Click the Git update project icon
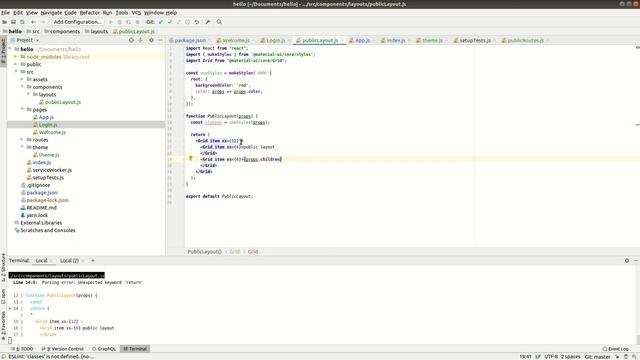640x360 pixels. click(x=161, y=22)
